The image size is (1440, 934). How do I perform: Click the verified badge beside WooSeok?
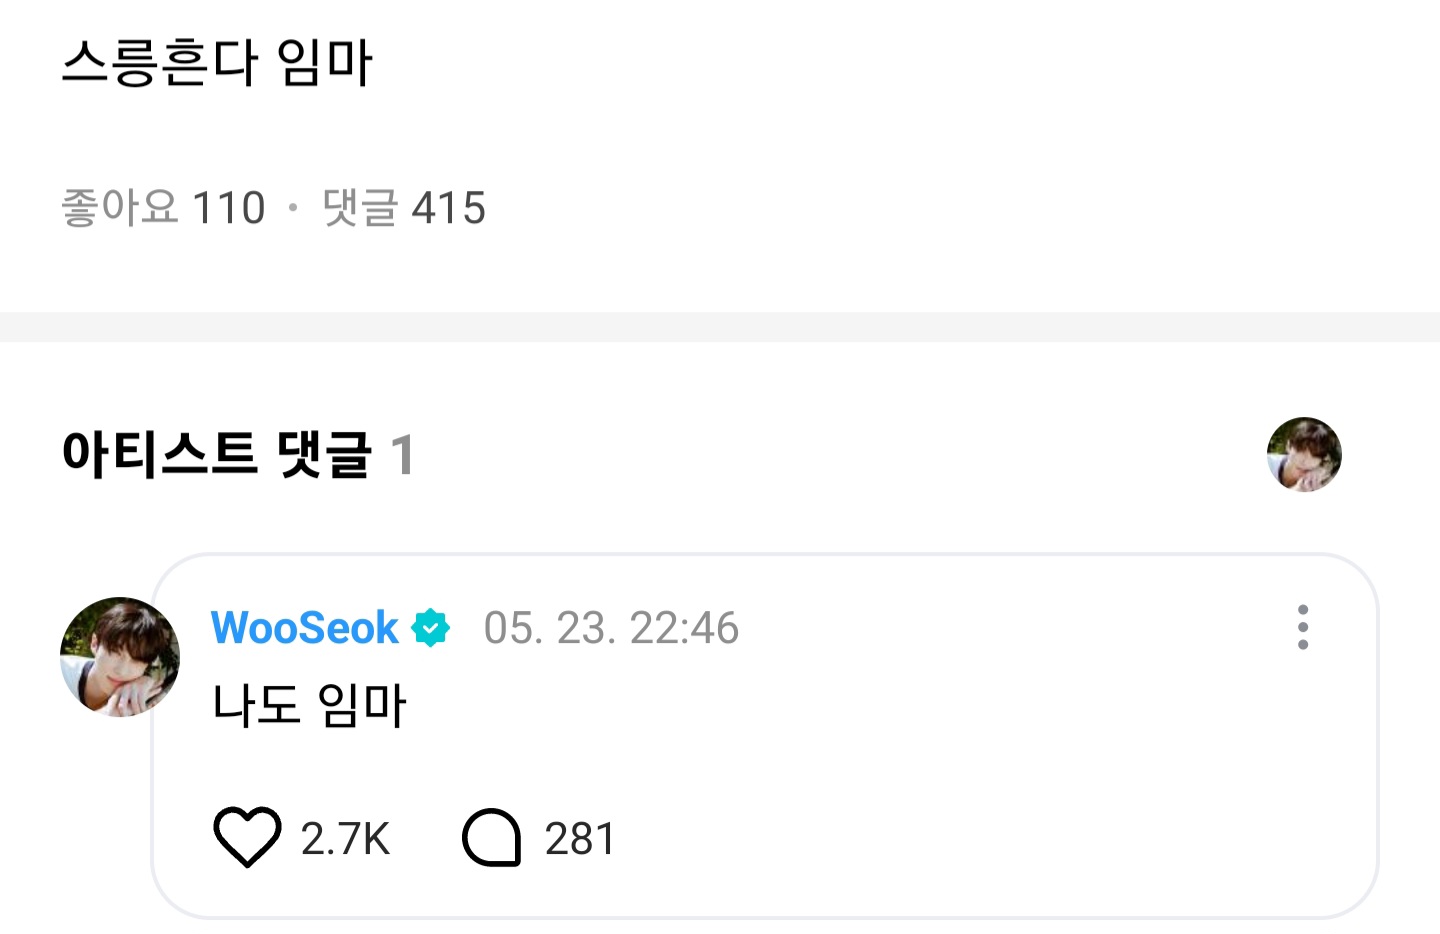click(431, 628)
